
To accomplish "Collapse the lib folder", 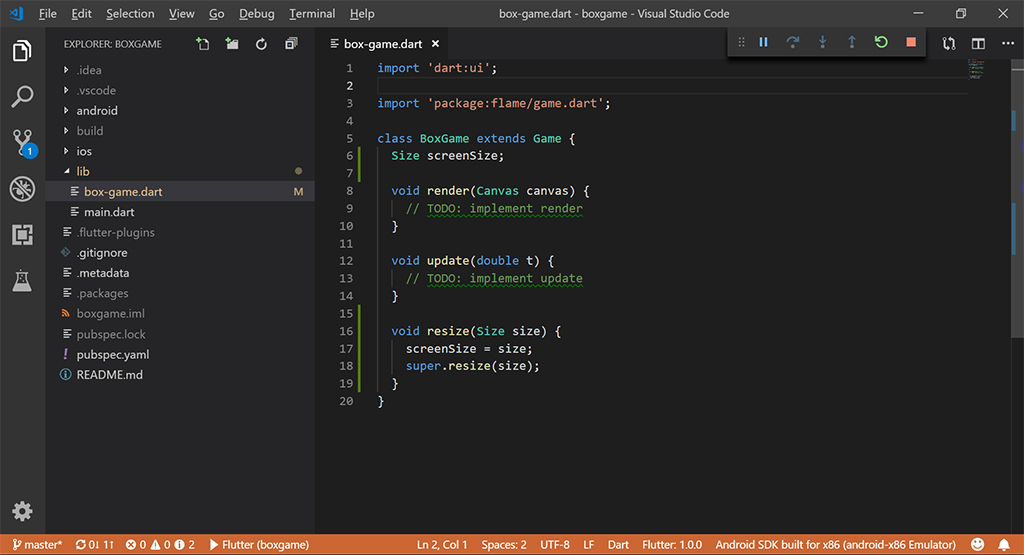I will click(83, 172).
